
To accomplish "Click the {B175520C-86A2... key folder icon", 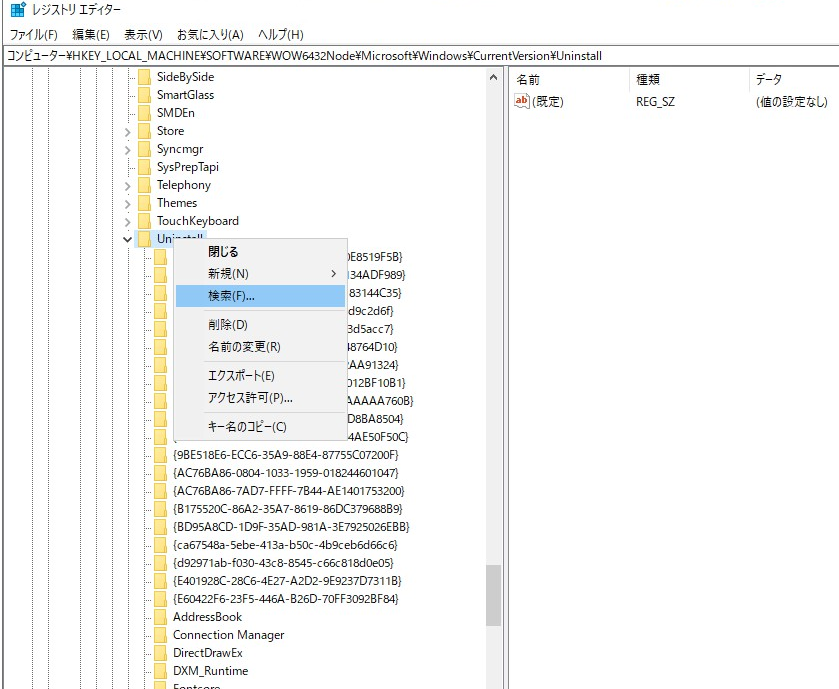I will (161, 509).
